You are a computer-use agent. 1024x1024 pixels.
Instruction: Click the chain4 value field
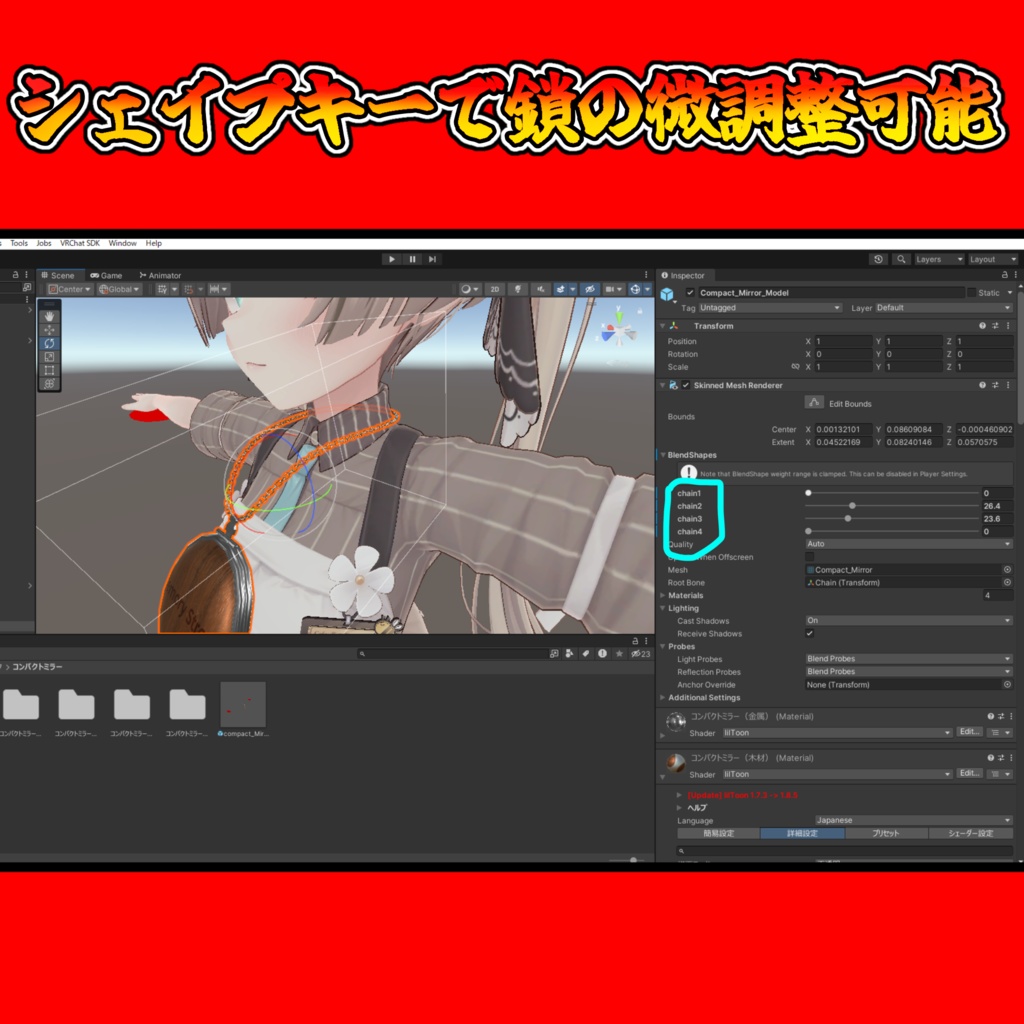click(997, 532)
